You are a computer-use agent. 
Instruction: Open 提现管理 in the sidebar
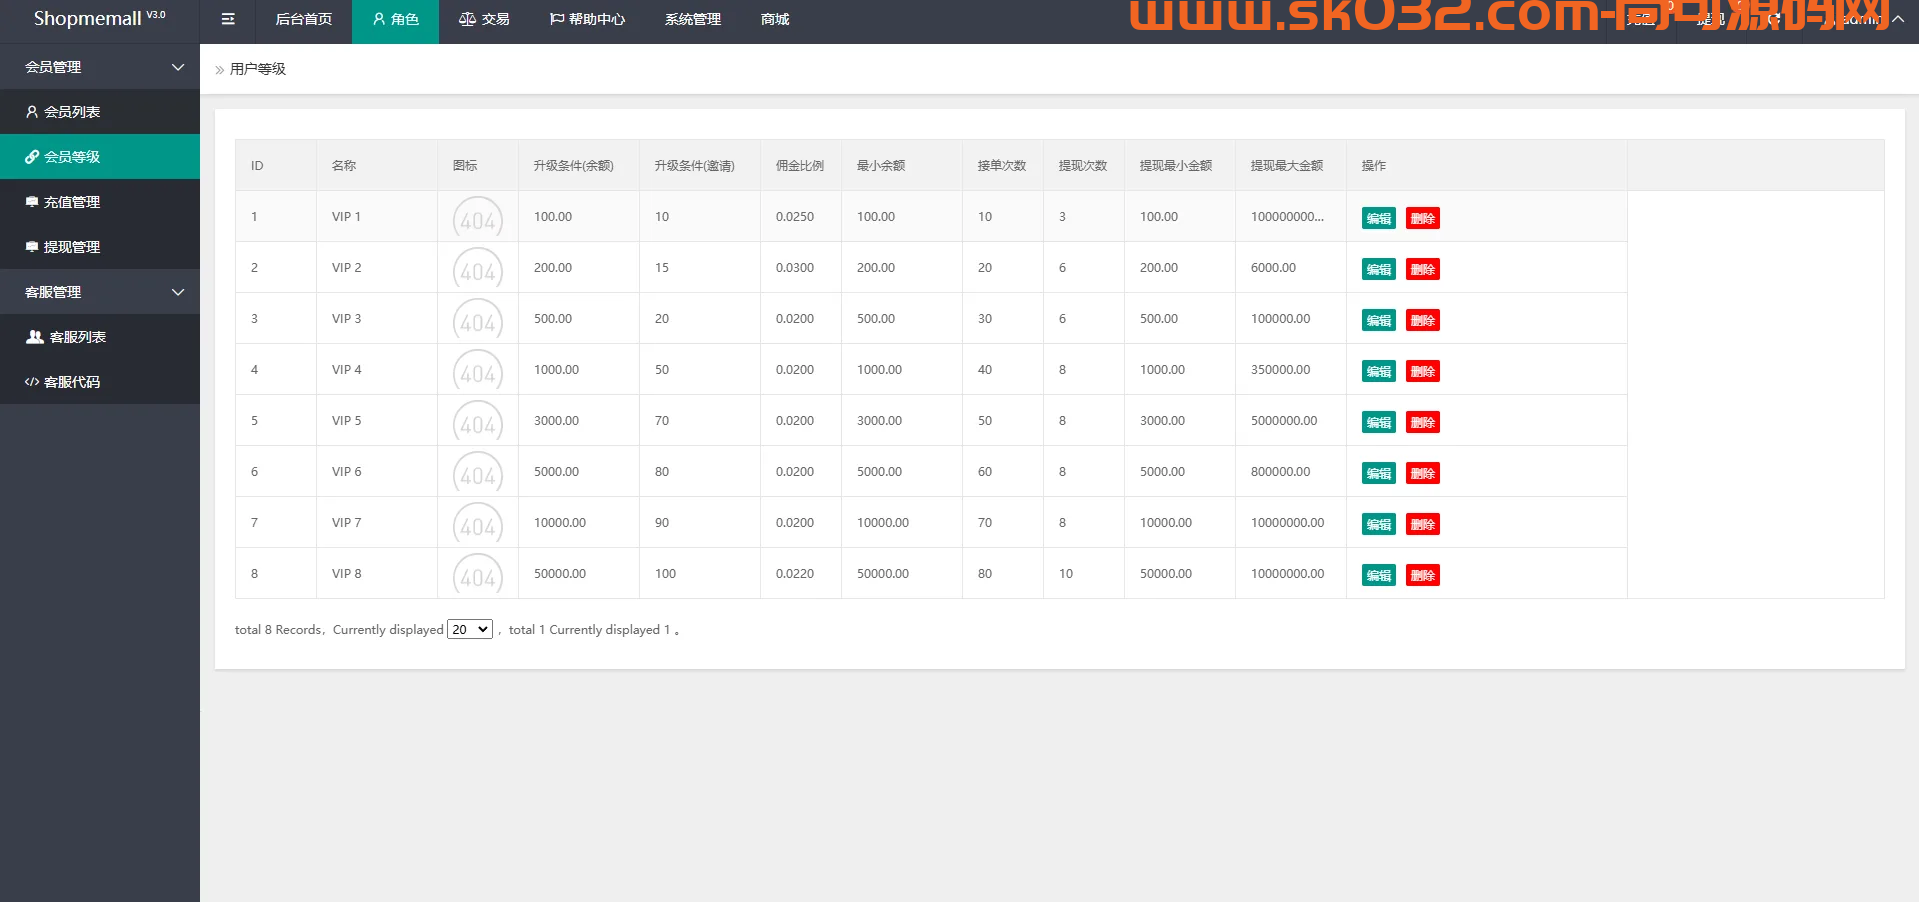(100, 247)
